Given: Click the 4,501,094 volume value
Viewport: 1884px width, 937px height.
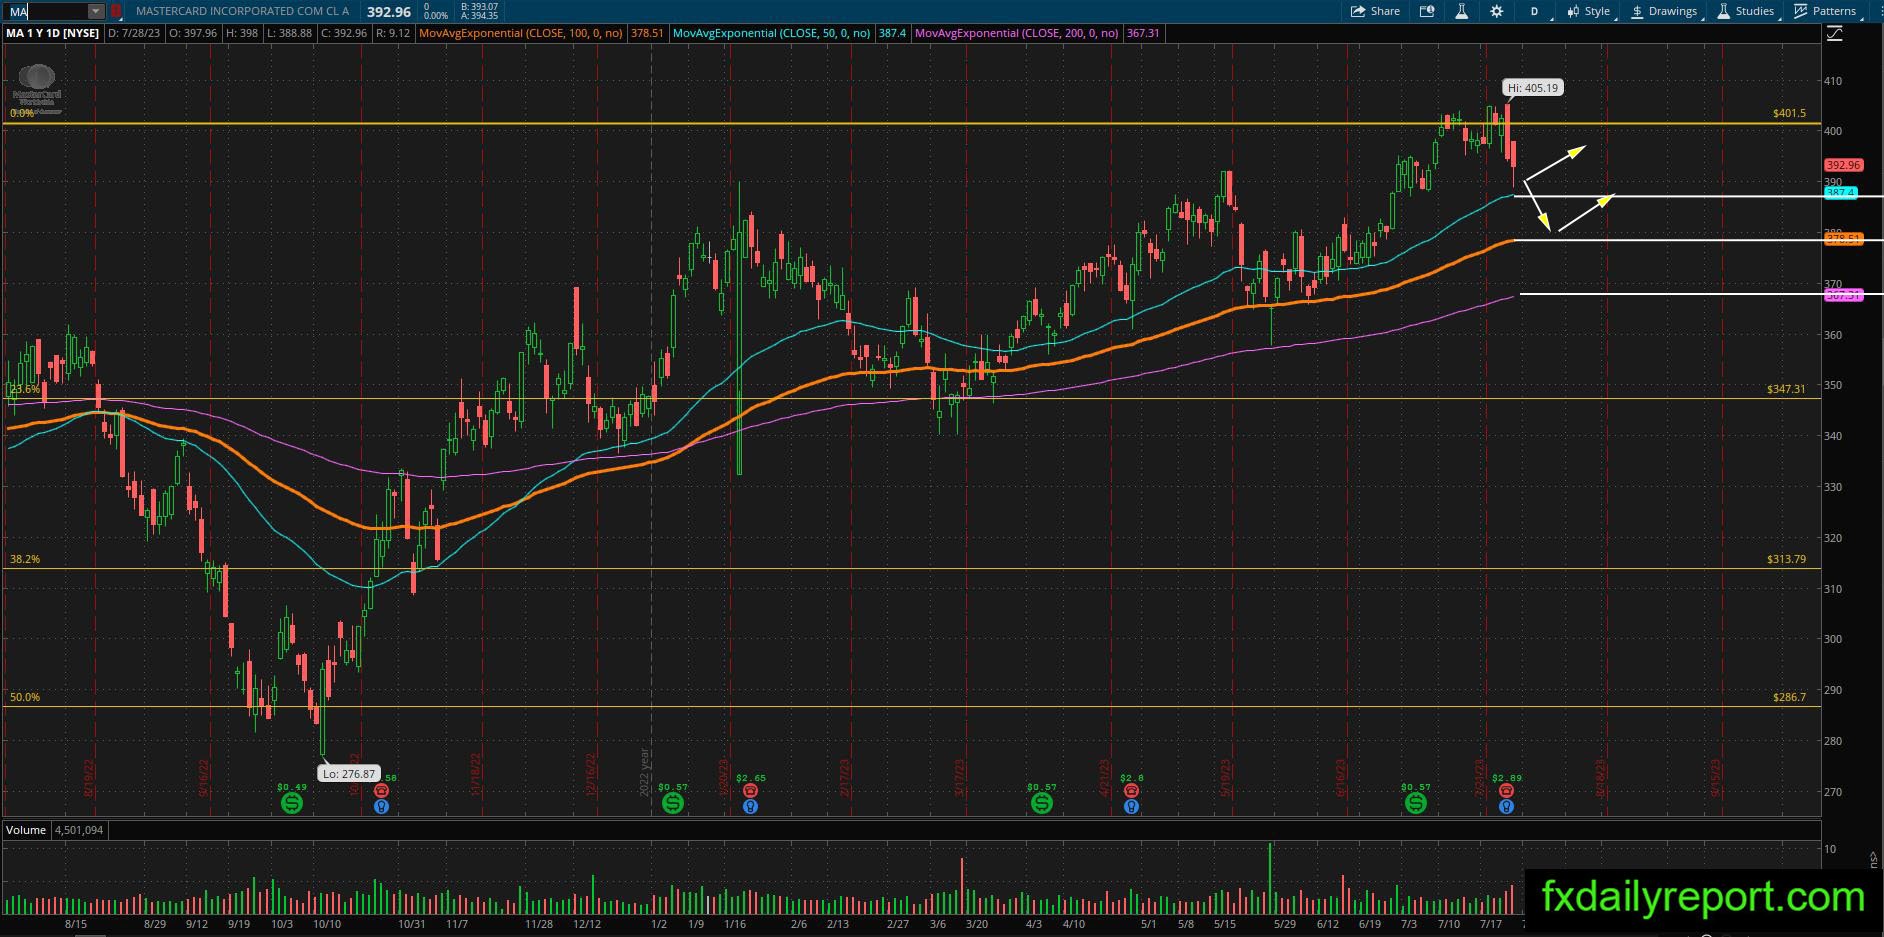Looking at the screenshot, I should [x=77, y=830].
